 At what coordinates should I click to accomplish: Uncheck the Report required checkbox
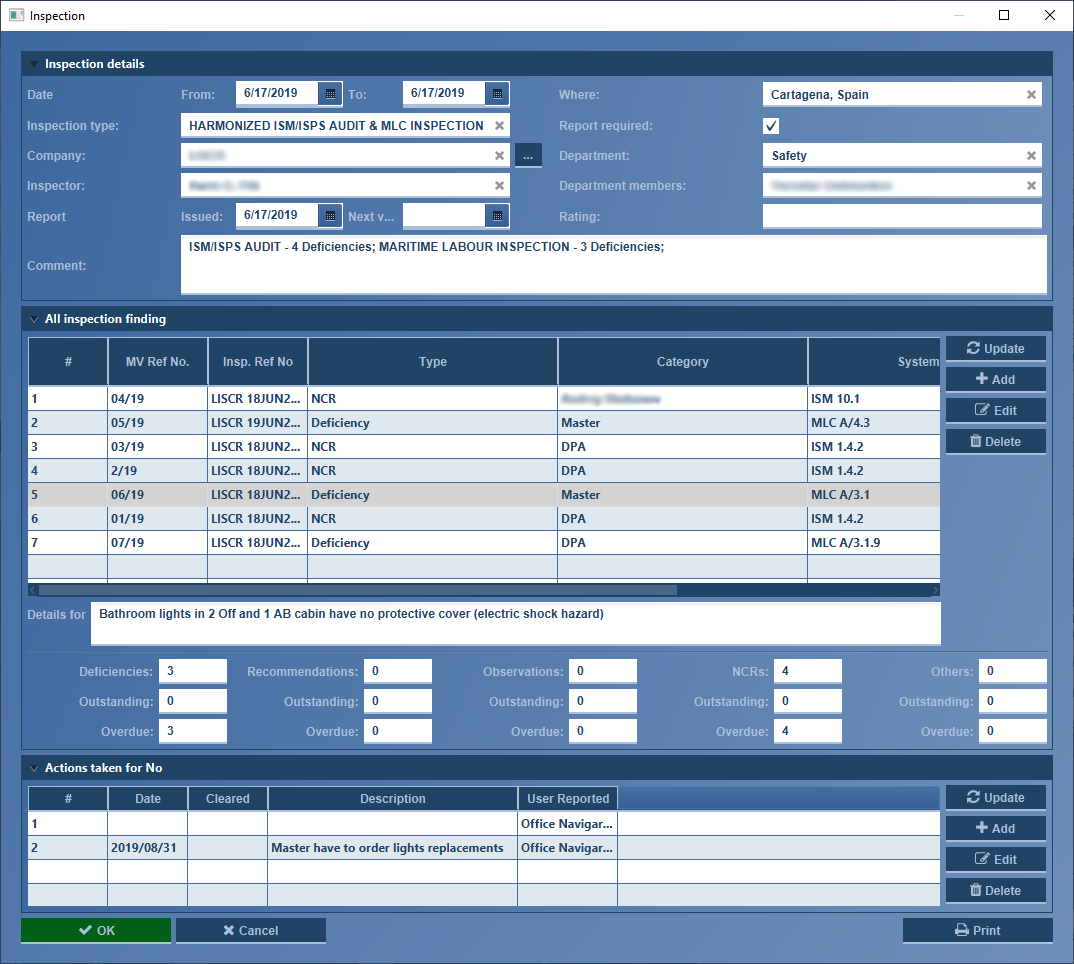(771, 126)
